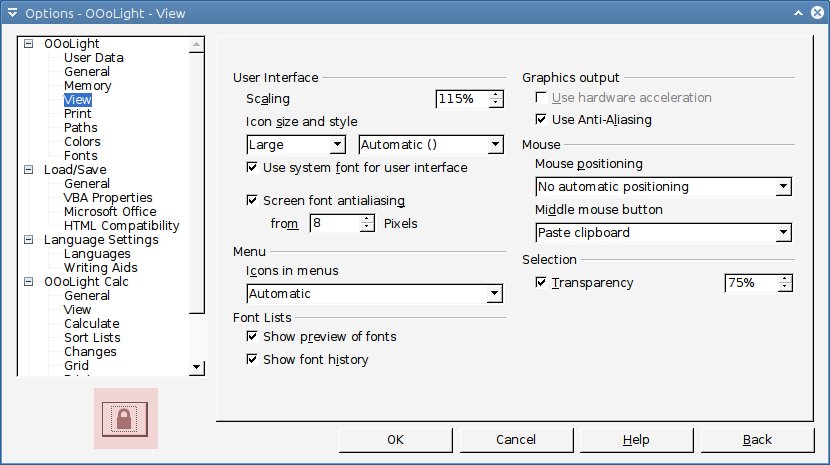Collapse the OOoLight Calc tree node

click(29, 281)
